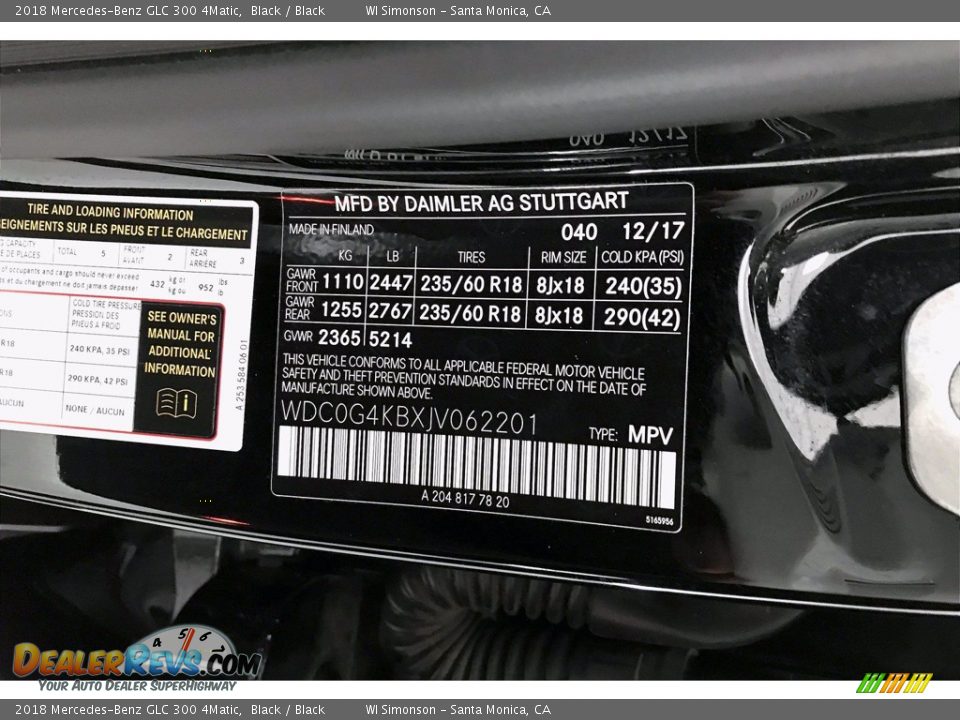Click the owner's manual book icon
The height and width of the screenshot is (720, 960).
(x=176, y=403)
